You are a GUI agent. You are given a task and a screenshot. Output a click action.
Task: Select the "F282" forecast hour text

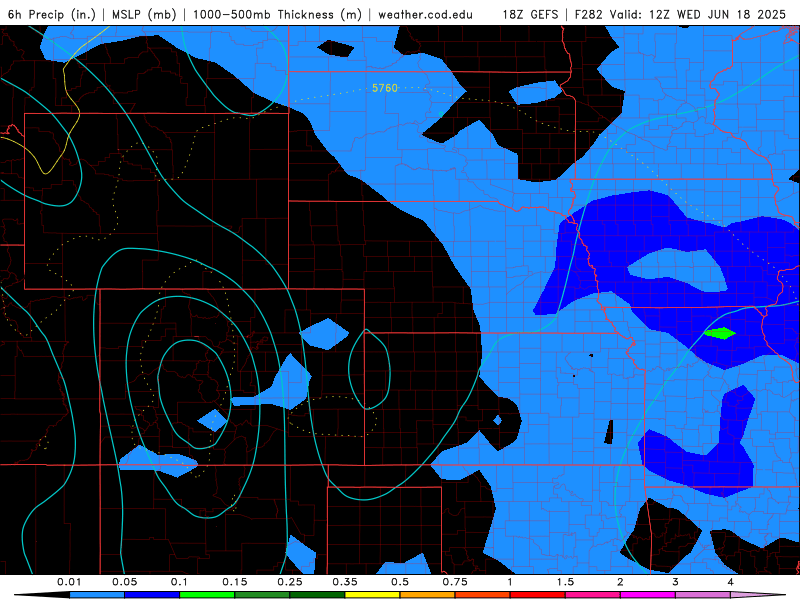pos(590,14)
